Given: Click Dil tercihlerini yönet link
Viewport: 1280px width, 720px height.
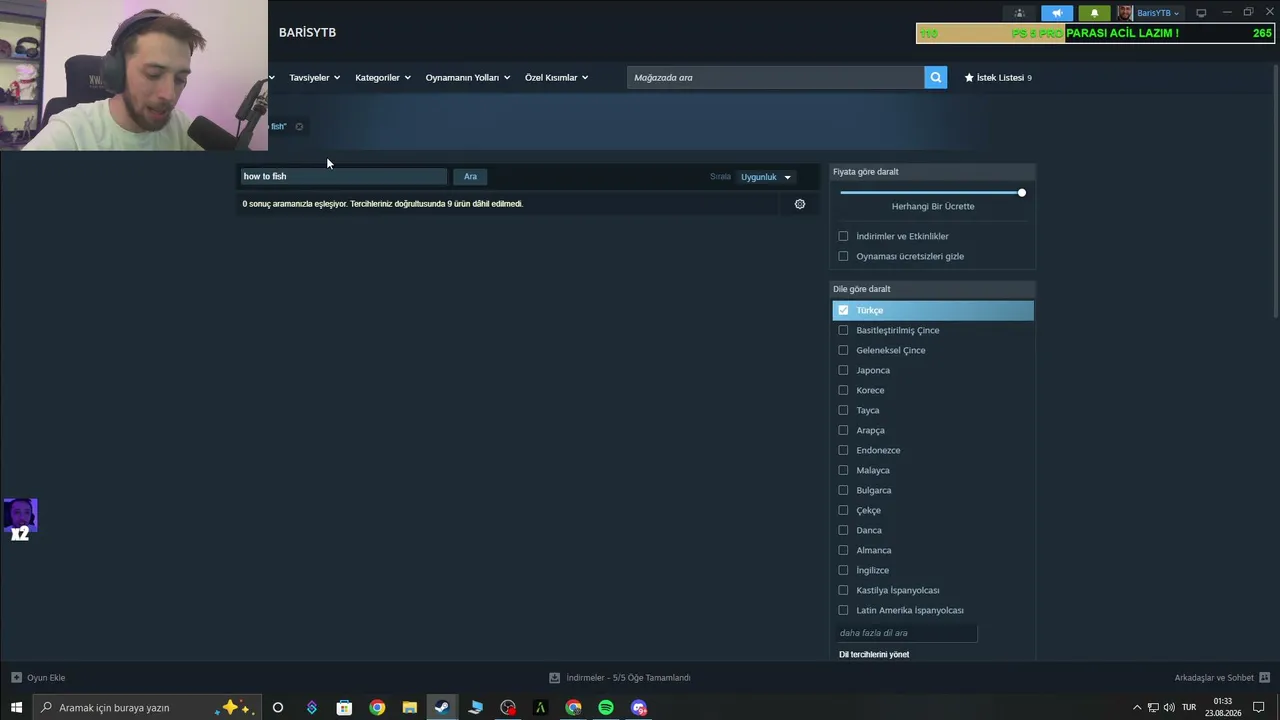Looking at the screenshot, I should click(x=874, y=654).
